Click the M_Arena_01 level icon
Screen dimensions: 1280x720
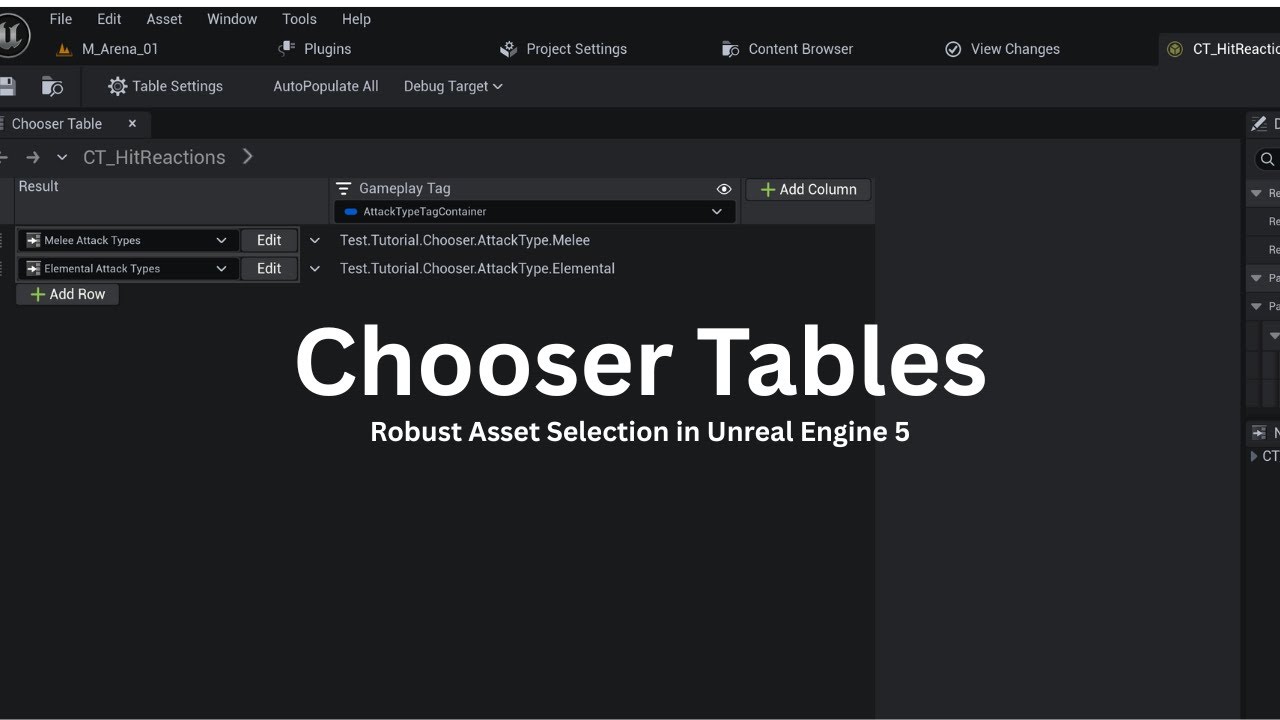click(65, 49)
